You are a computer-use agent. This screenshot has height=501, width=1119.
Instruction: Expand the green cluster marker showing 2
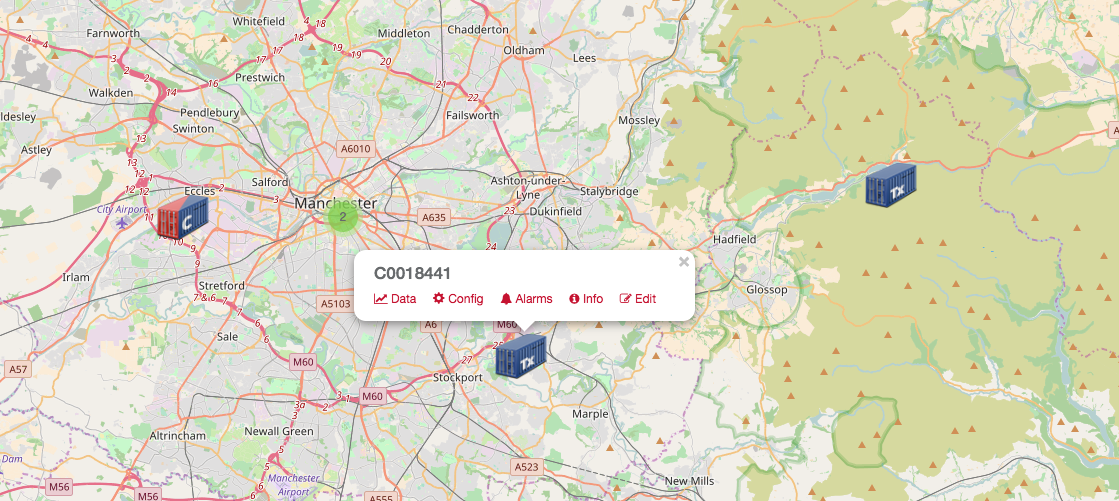[343, 217]
